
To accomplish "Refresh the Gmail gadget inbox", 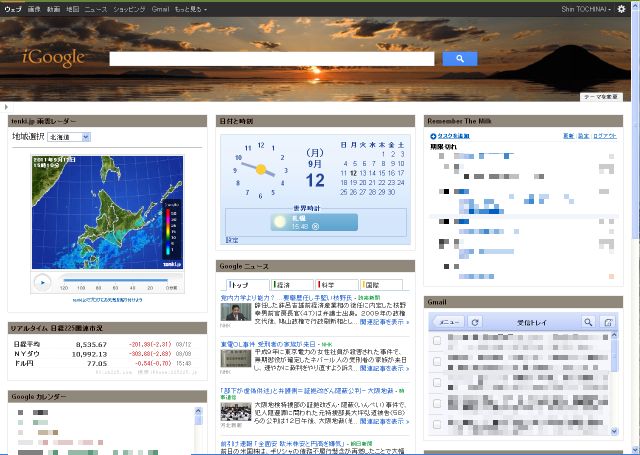I will click(475, 322).
